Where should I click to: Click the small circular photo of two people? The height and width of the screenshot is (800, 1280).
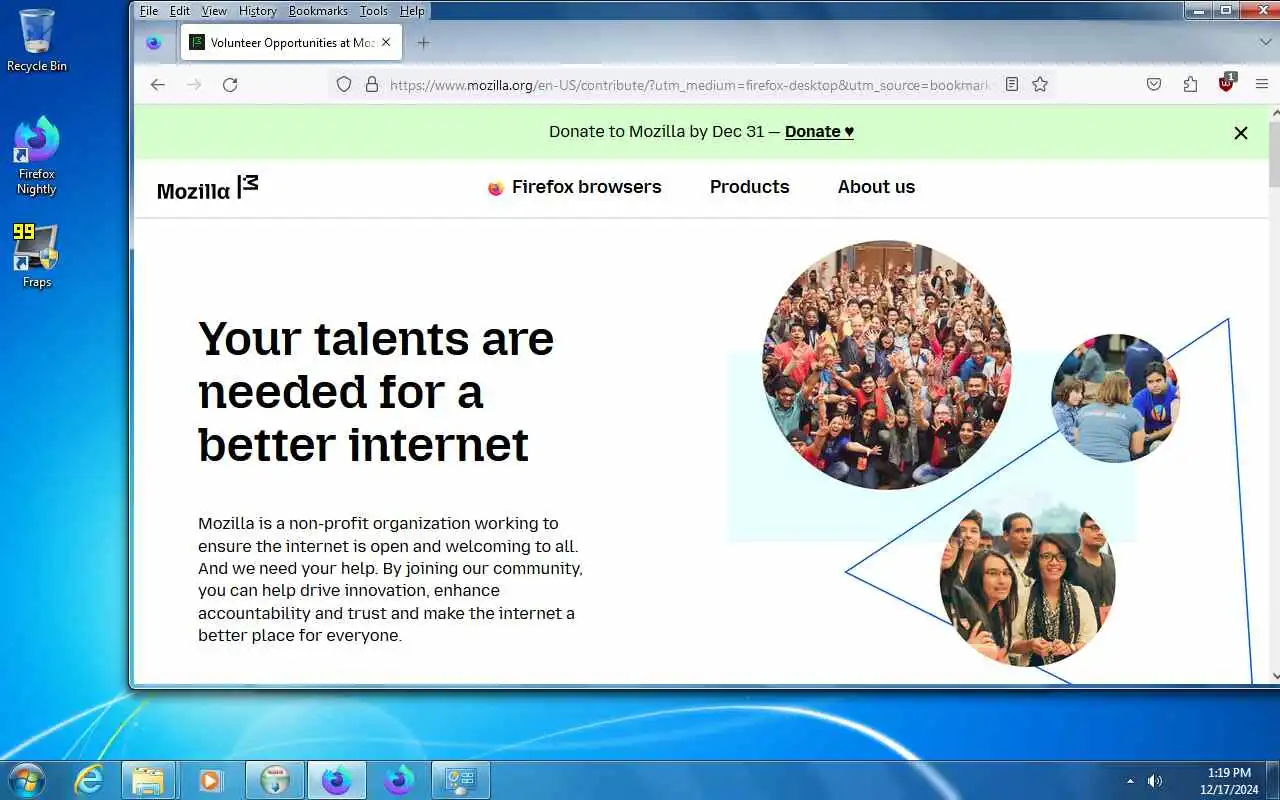(x=1115, y=398)
